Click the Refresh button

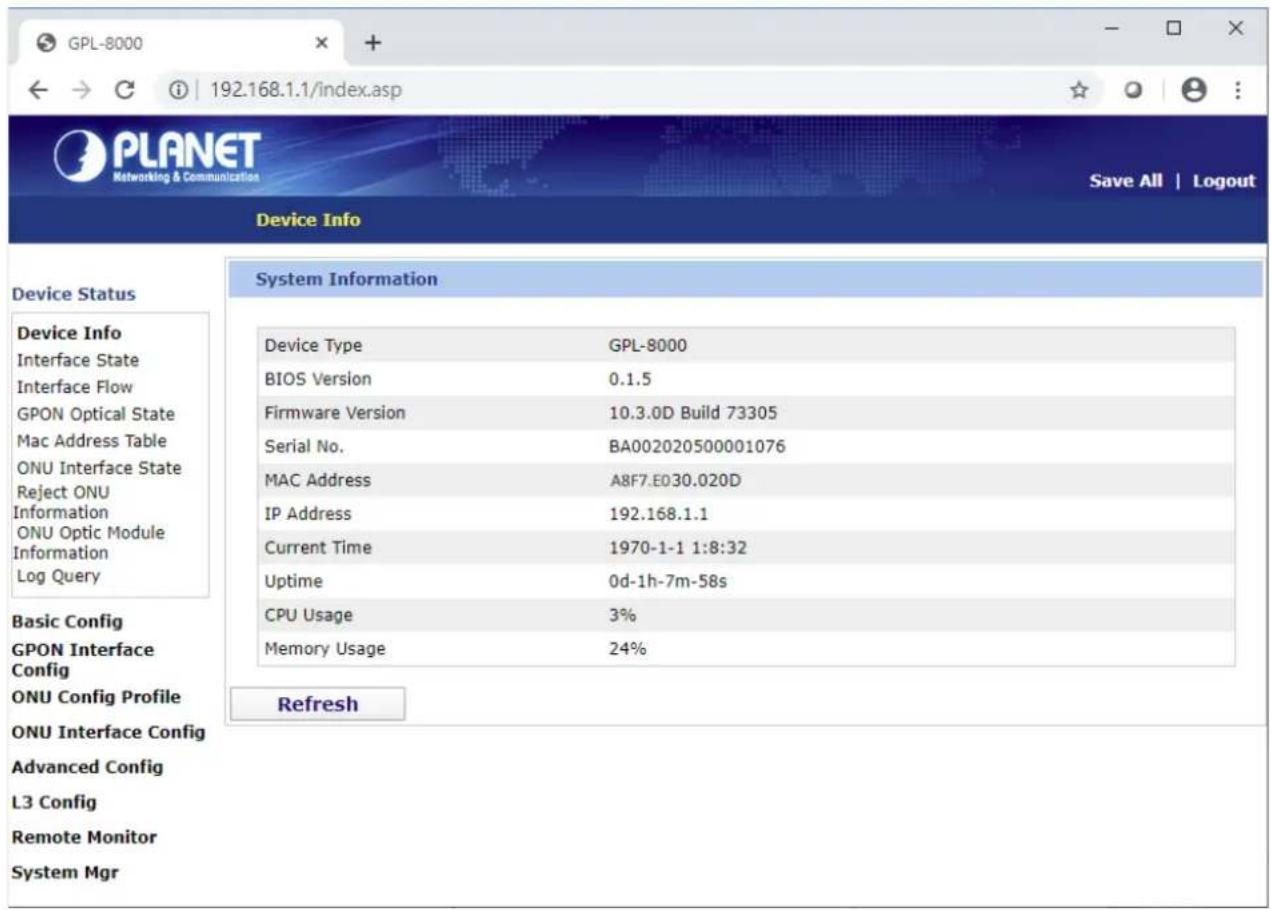coord(318,704)
